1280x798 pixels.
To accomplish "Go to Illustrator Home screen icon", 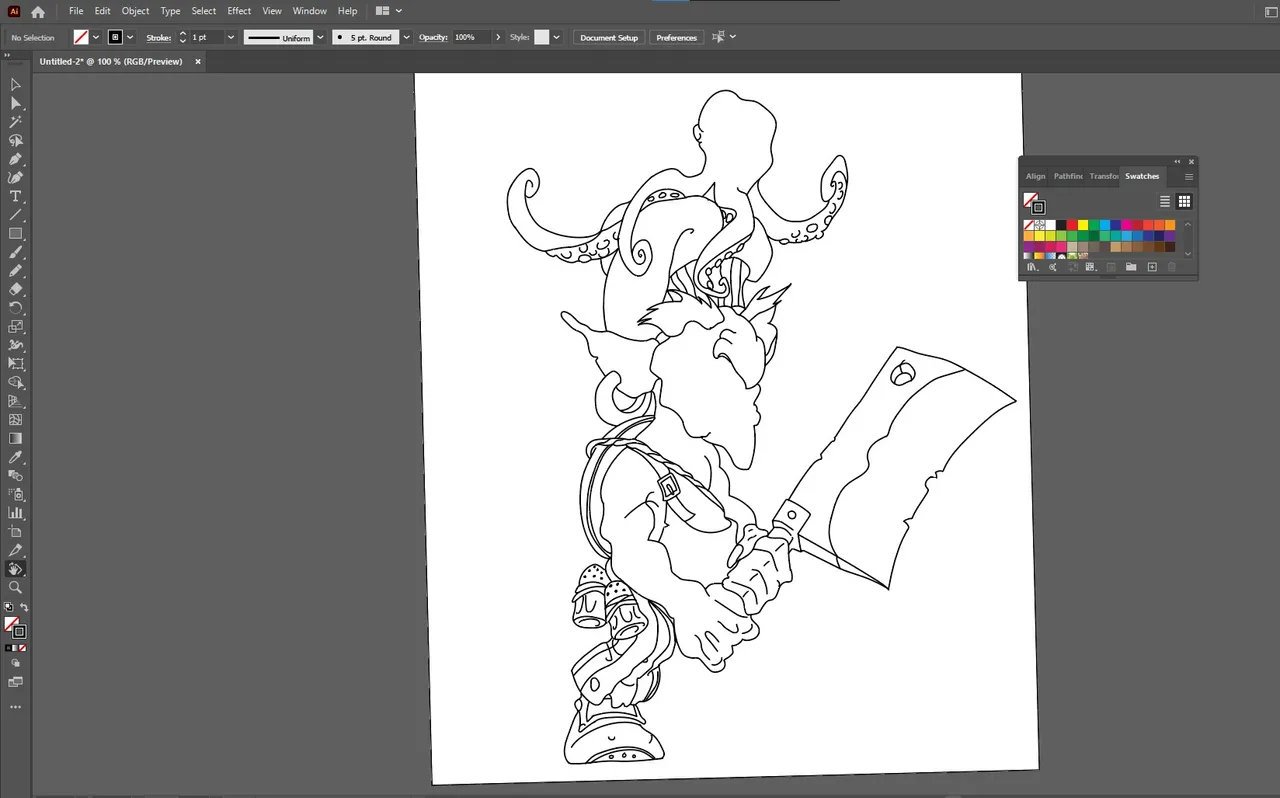I will pyautogui.click(x=38, y=12).
